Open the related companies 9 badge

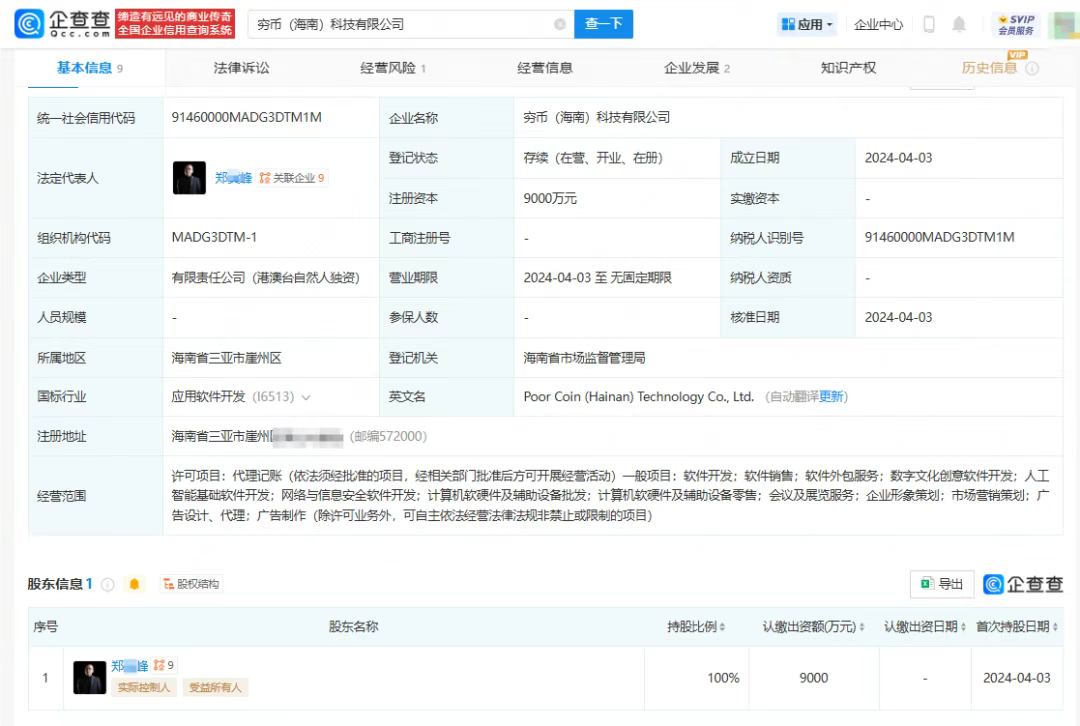coord(292,178)
